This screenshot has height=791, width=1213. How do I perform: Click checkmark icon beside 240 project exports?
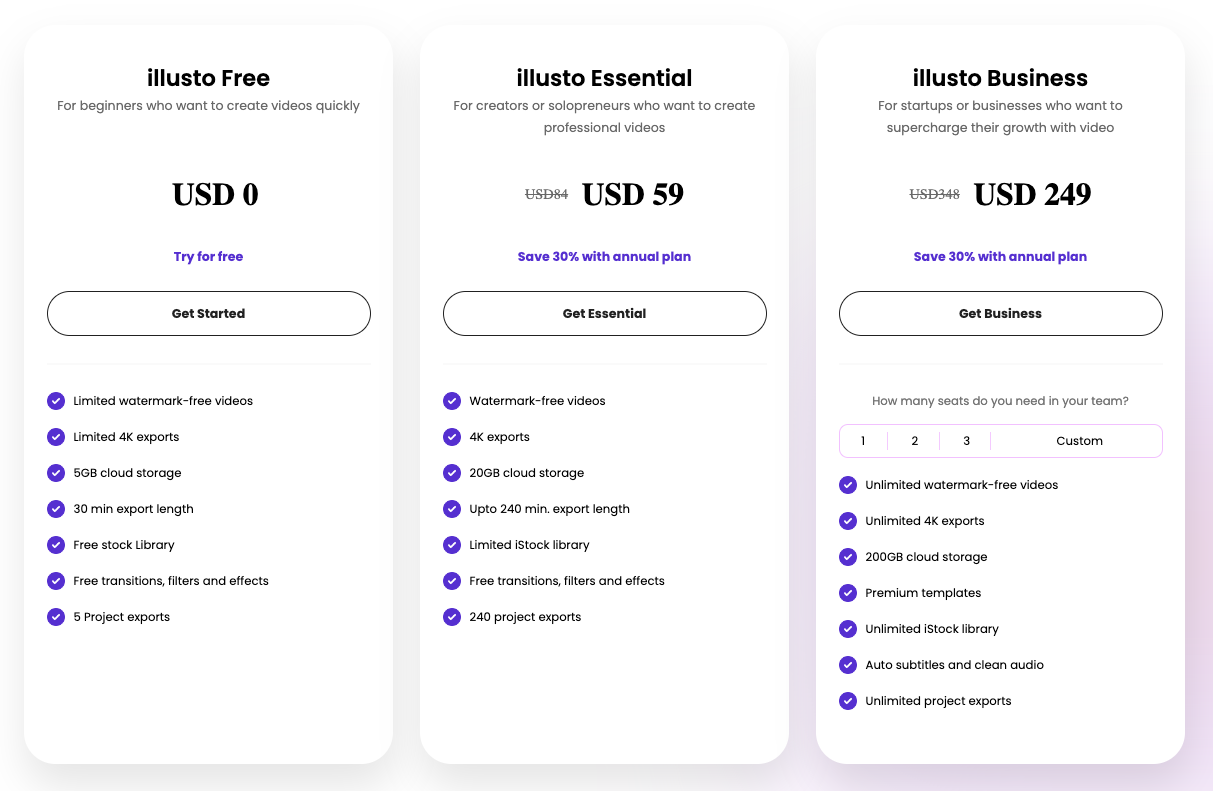(x=452, y=617)
